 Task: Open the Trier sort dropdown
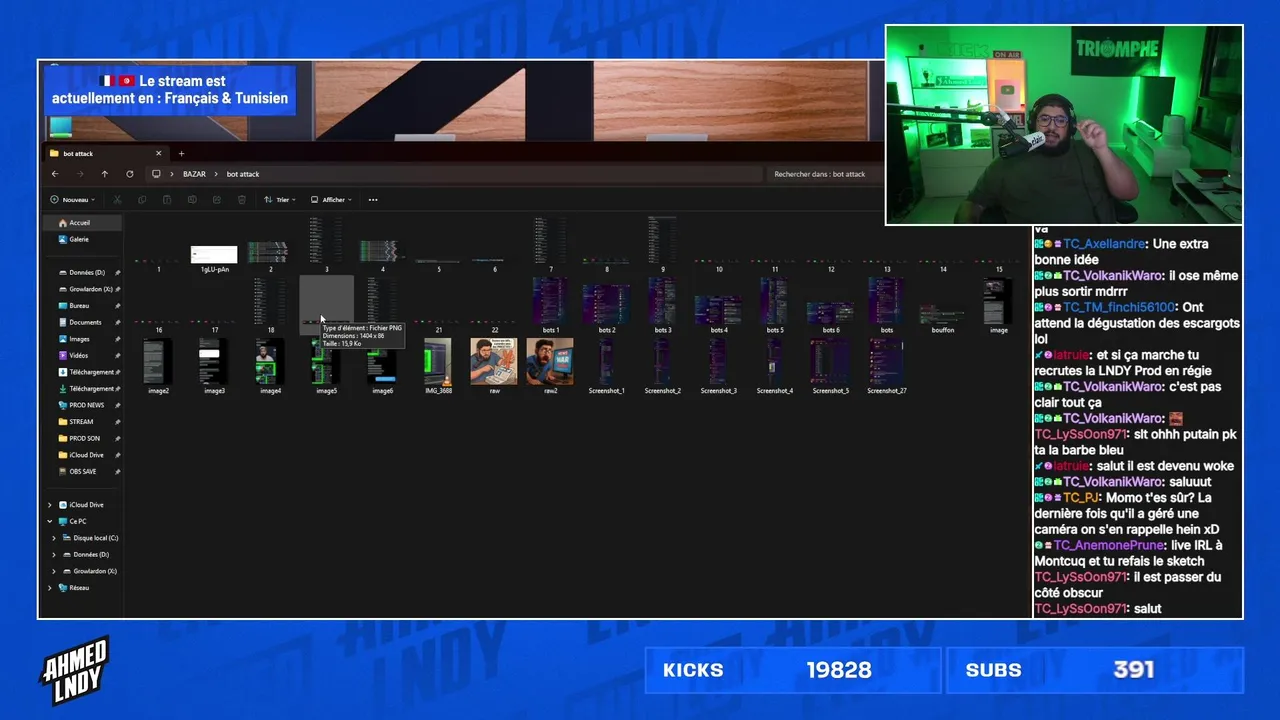280,200
